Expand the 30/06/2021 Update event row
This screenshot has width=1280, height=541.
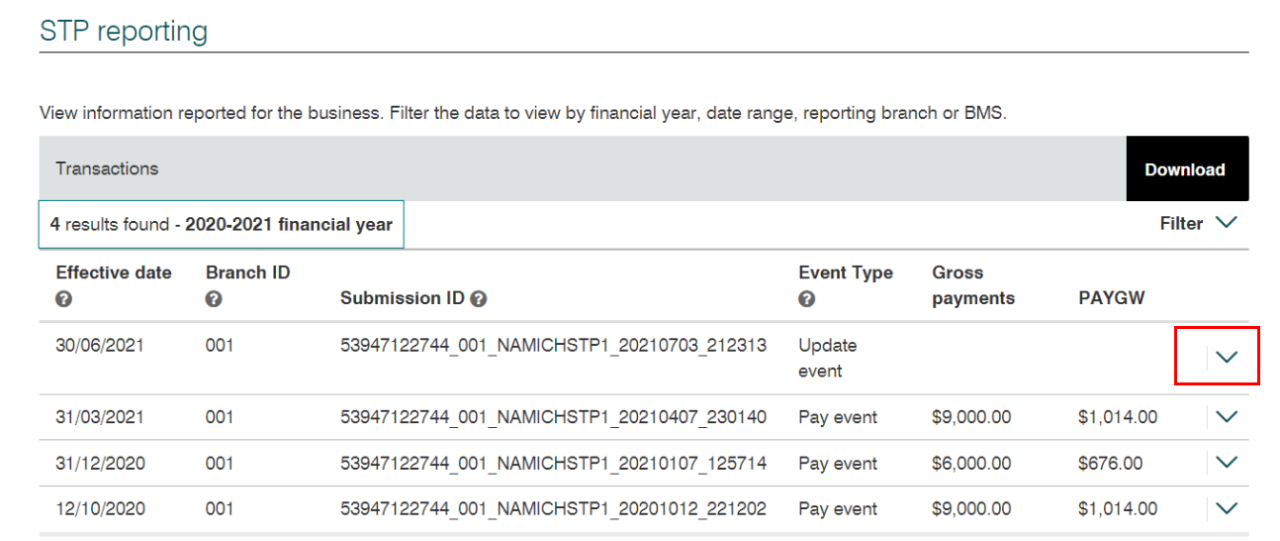click(x=1226, y=358)
